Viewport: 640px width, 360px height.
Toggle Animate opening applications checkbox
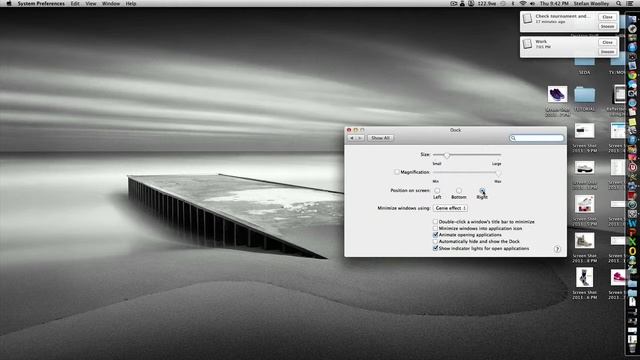coord(435,235)
